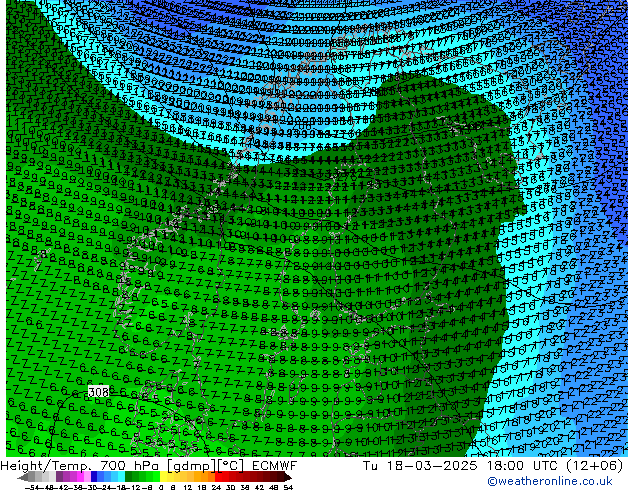The height and width of the screenshot is (490, 634).
Task: Click the date Tu 18-03-2025
Action: point(420,465)
